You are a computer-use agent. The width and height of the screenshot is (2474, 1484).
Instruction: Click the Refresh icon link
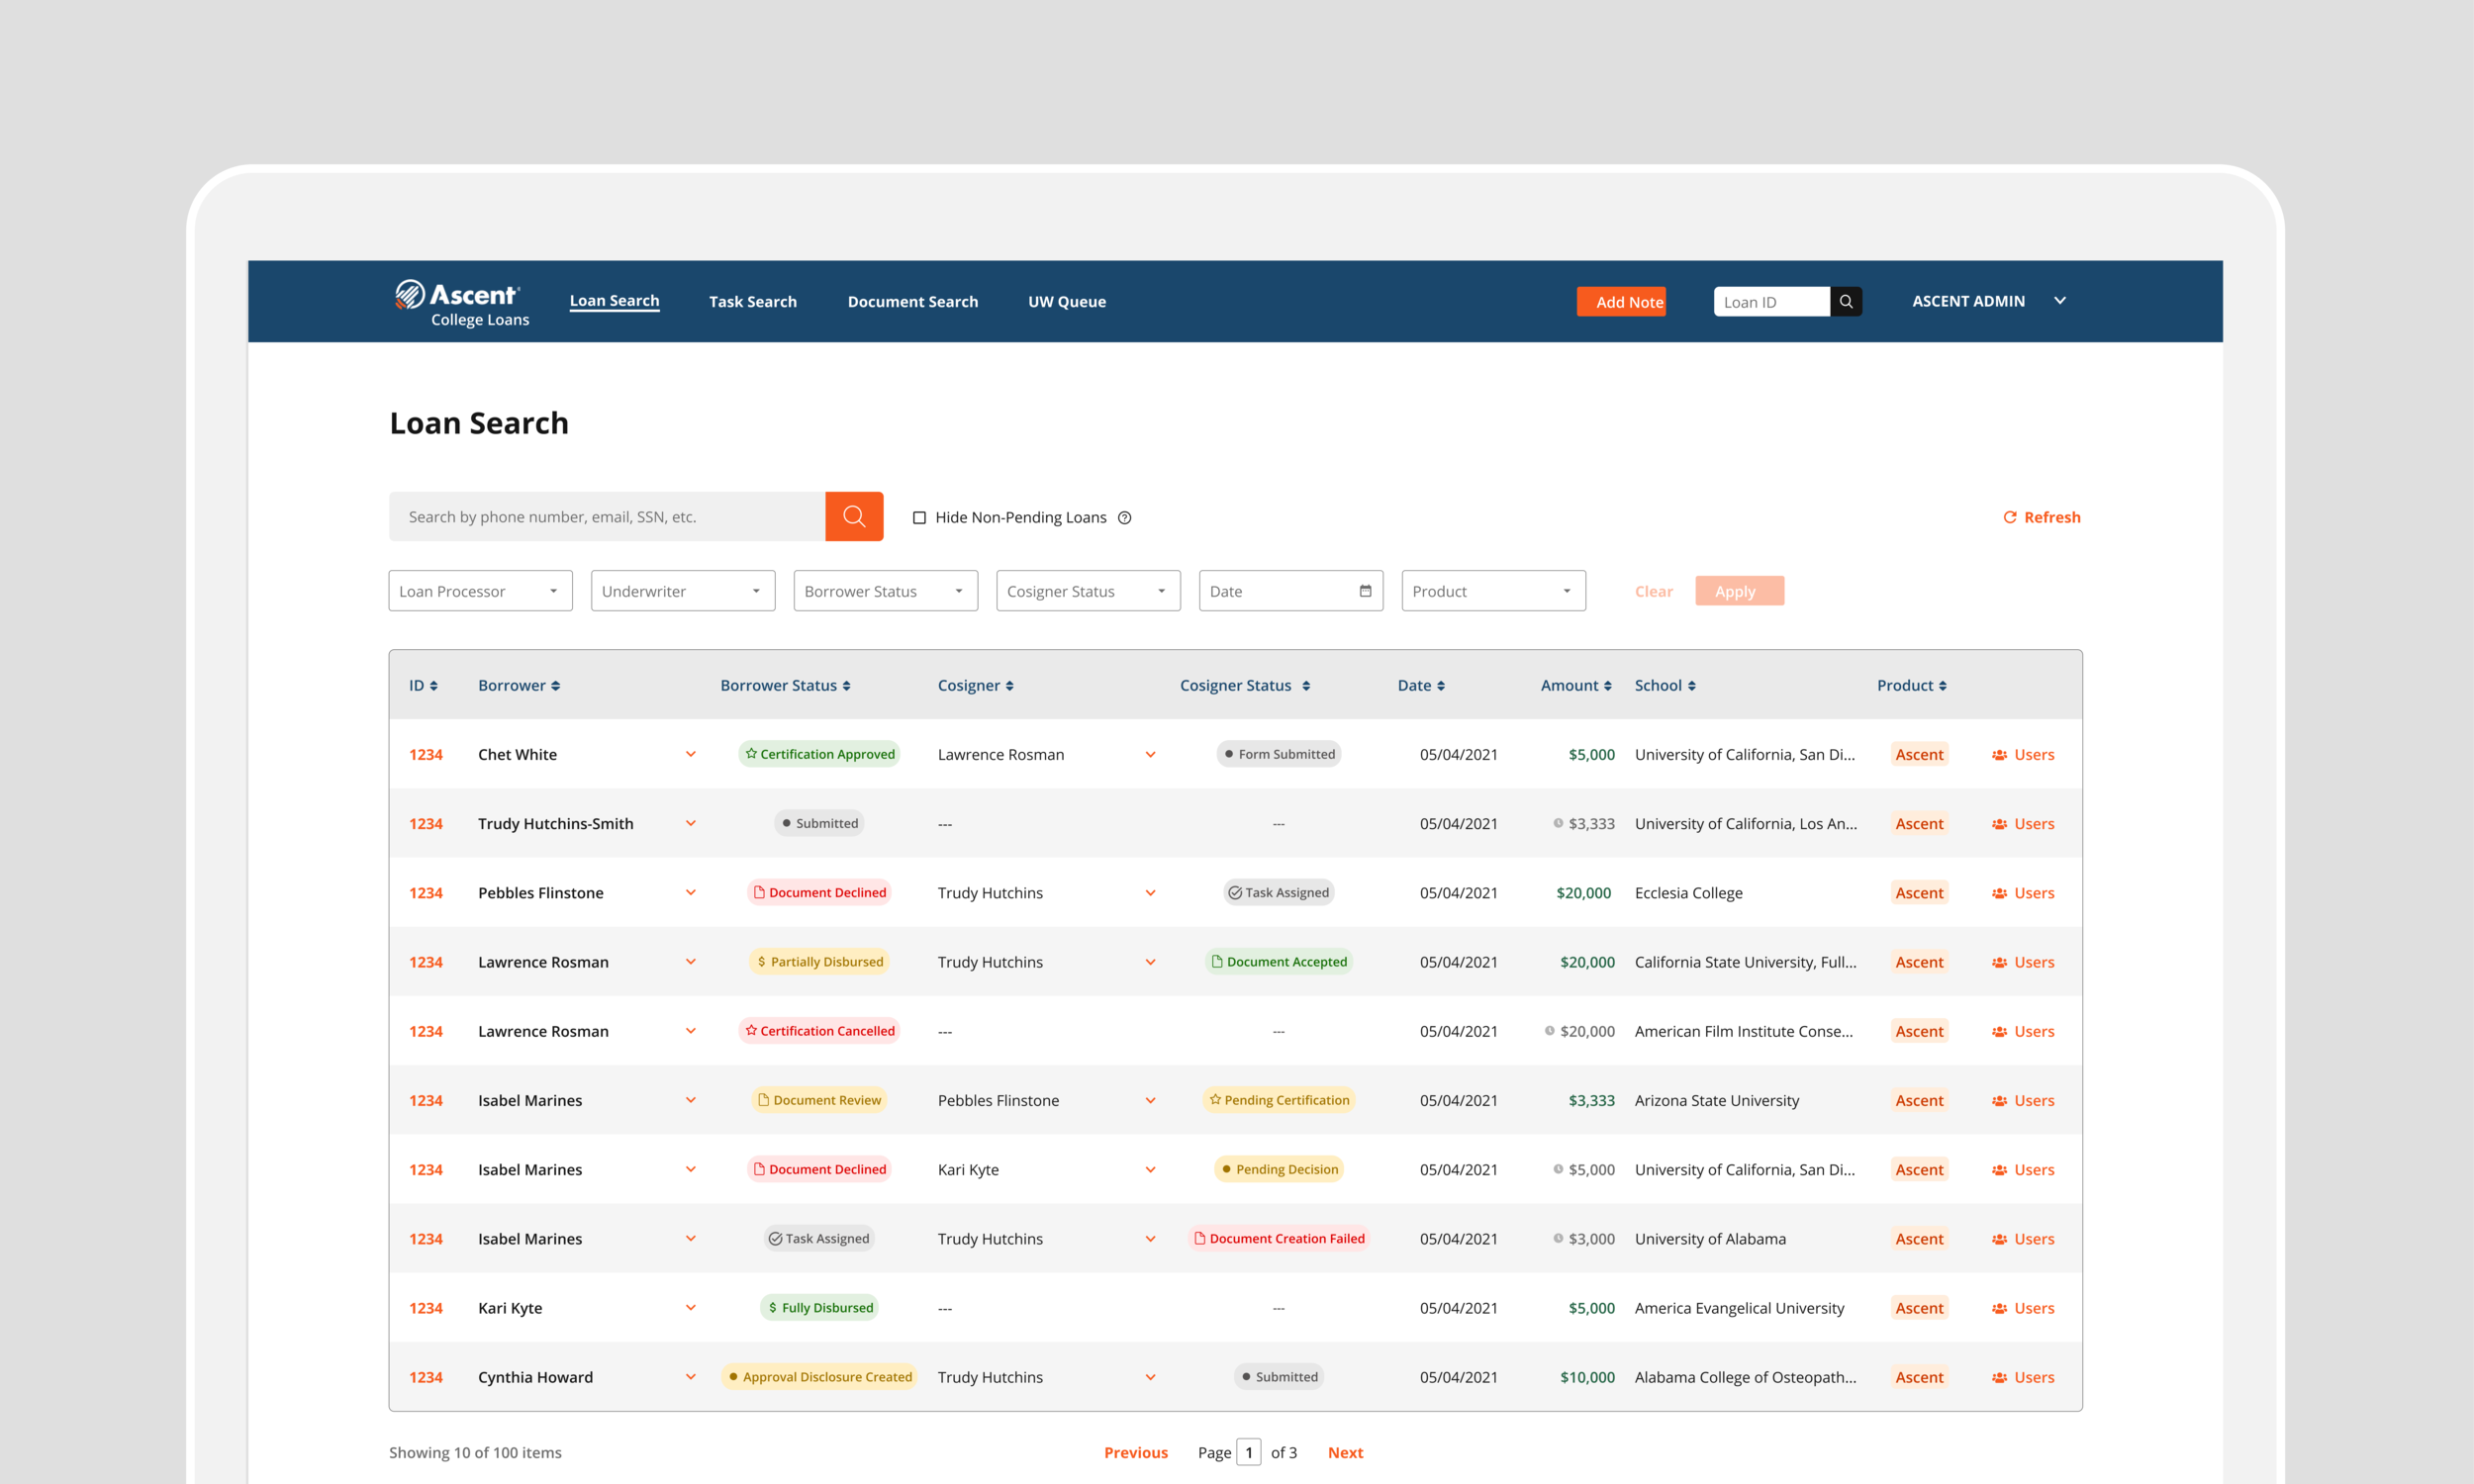tap(2009, 517)
